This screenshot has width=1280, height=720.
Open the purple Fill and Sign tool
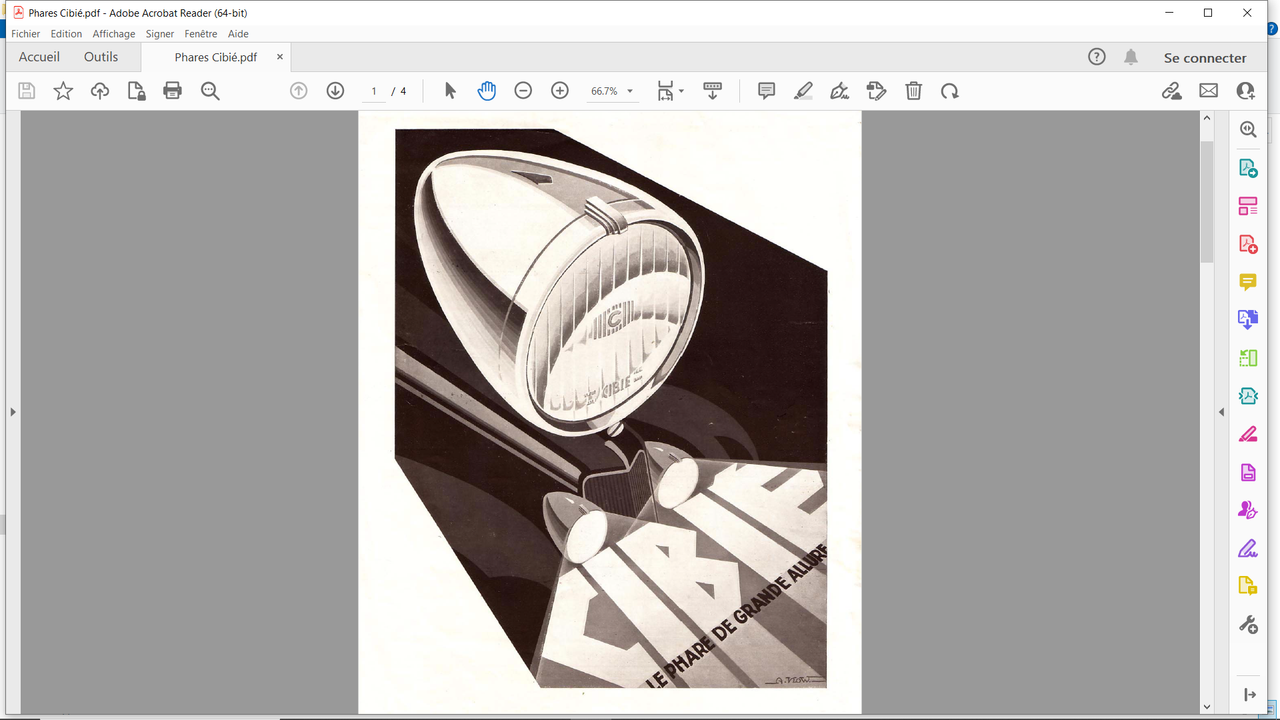(1248, 548)
